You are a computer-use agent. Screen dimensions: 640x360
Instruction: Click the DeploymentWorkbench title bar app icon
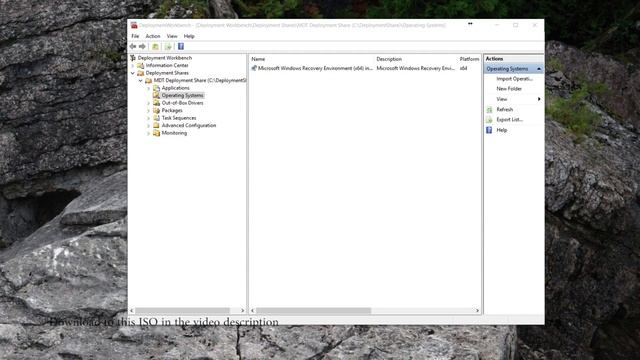134,25
